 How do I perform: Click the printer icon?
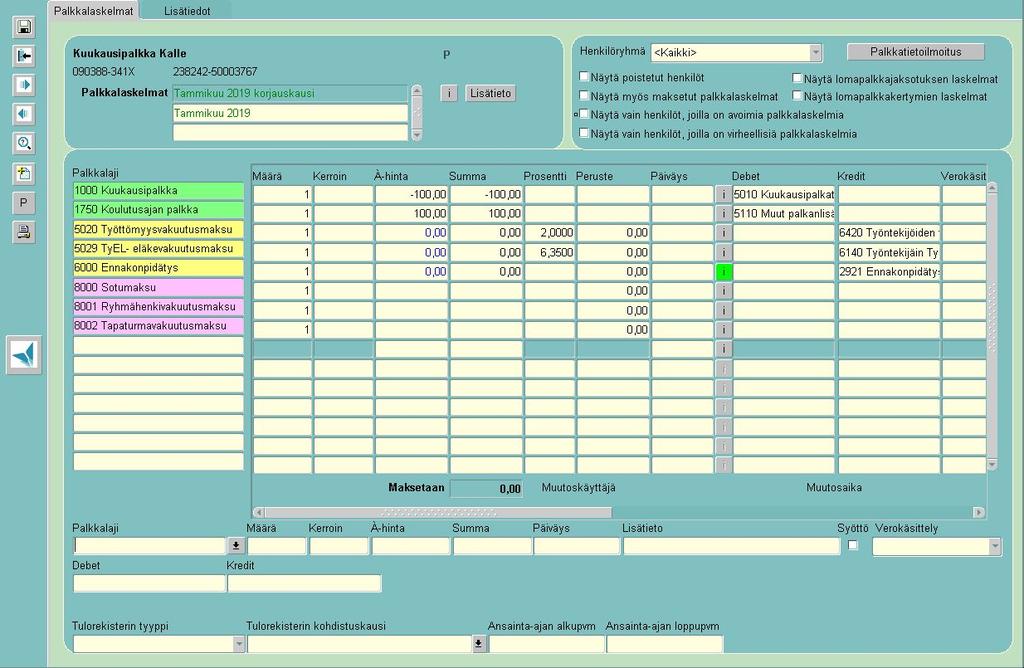24,232
